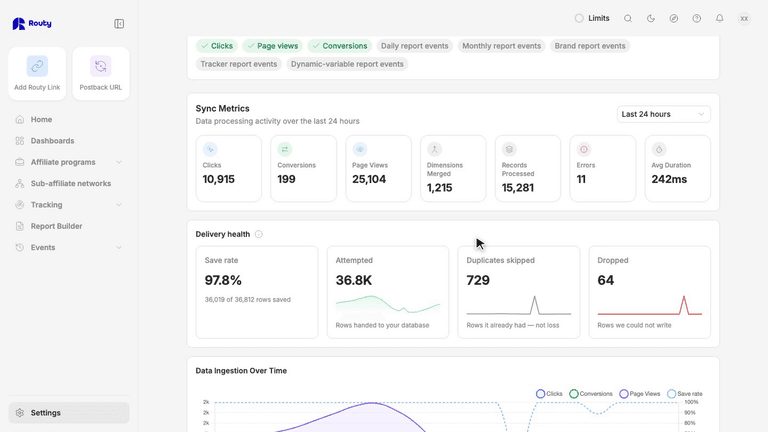Screen dimensions: 768x432
Task: Click the Attempted sparkline chart
Action: tap(388, 305)
